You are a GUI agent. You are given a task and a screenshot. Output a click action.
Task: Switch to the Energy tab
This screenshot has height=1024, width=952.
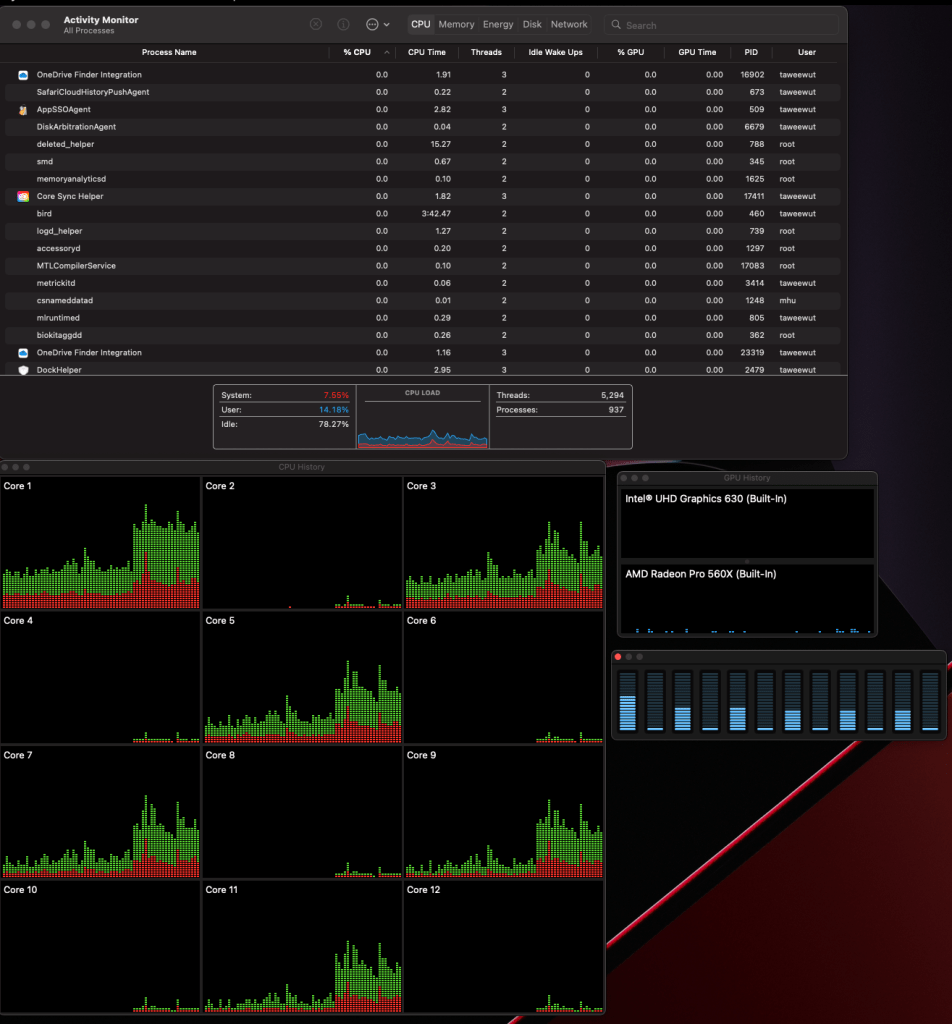[498, 24]
